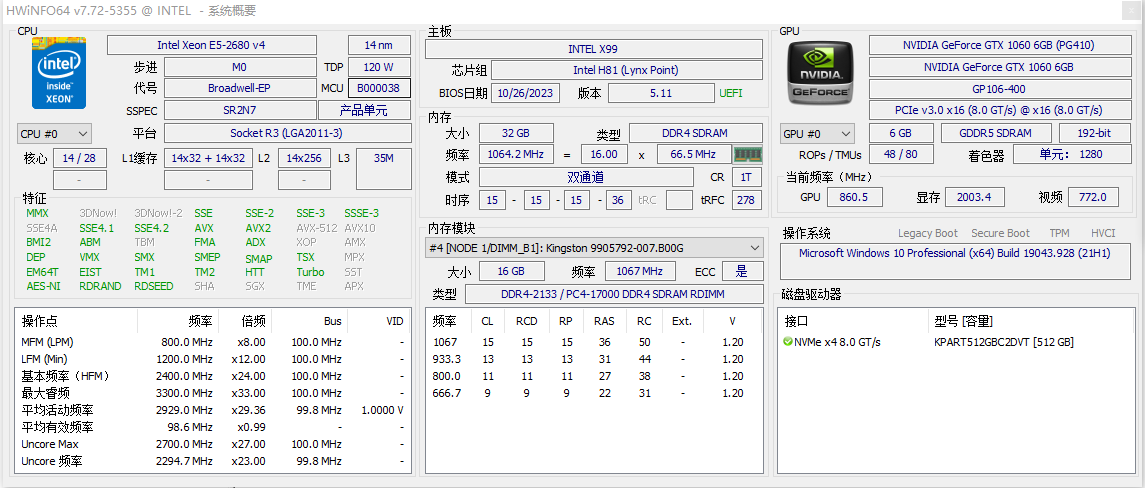This screenshot has height=488, width=1145.
Task: Click the Intel Xeon E5-2680 v4 name field
Action: point(211,45)
